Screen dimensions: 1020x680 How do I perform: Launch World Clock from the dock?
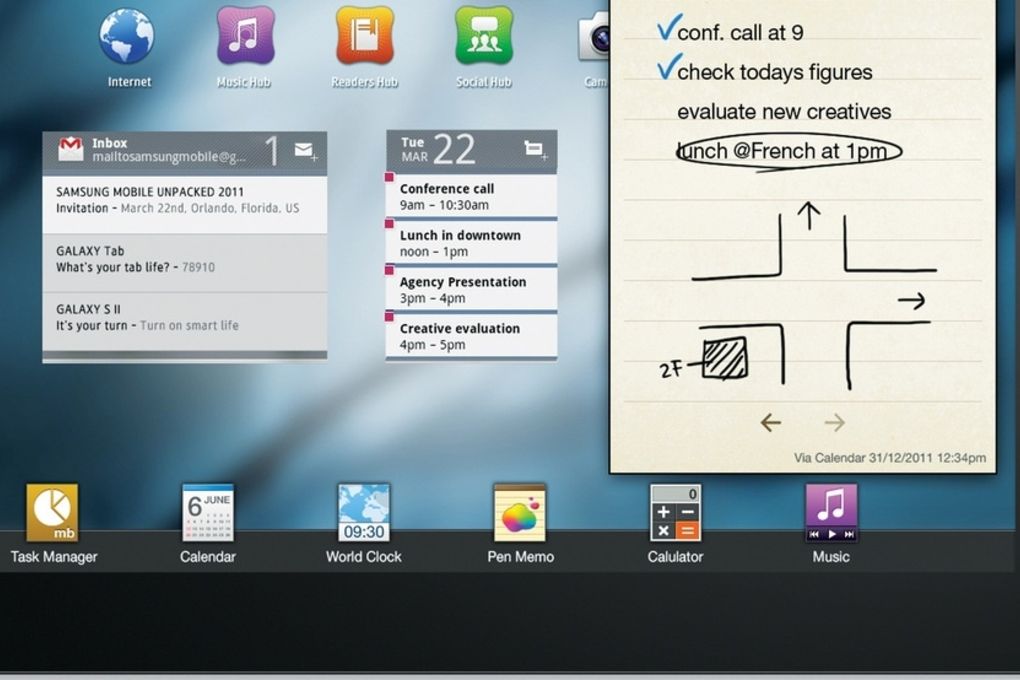[x=364, y=513]
